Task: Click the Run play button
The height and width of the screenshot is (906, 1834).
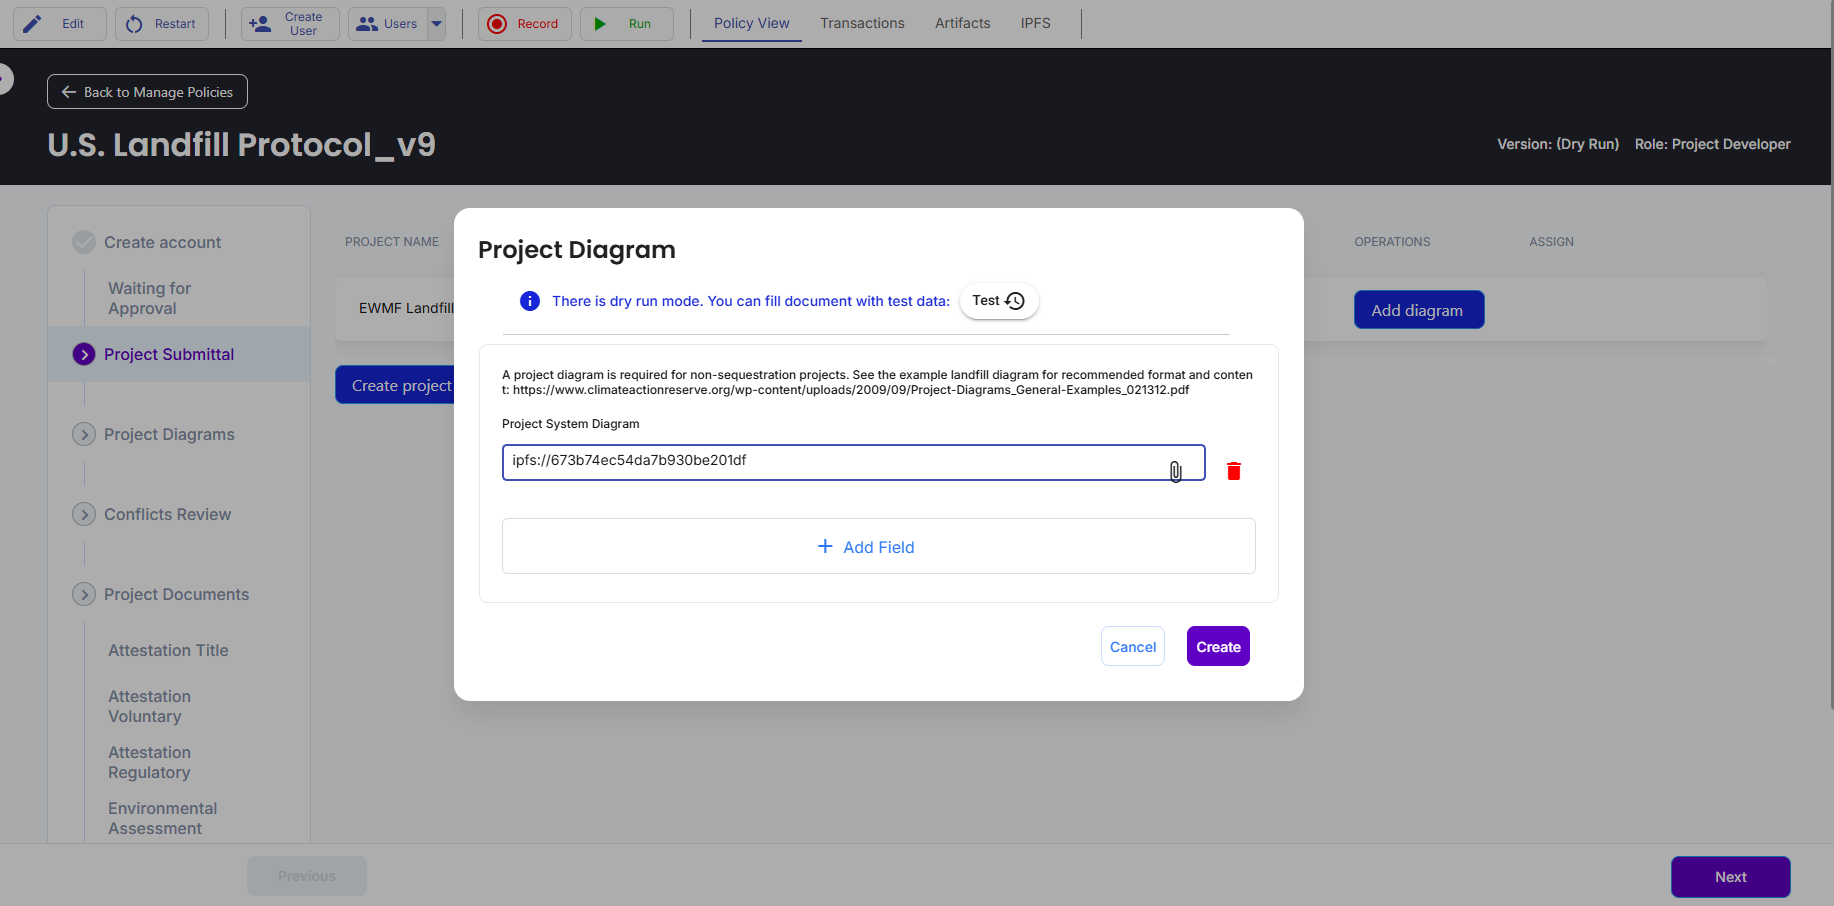Action: click(626, 24)
